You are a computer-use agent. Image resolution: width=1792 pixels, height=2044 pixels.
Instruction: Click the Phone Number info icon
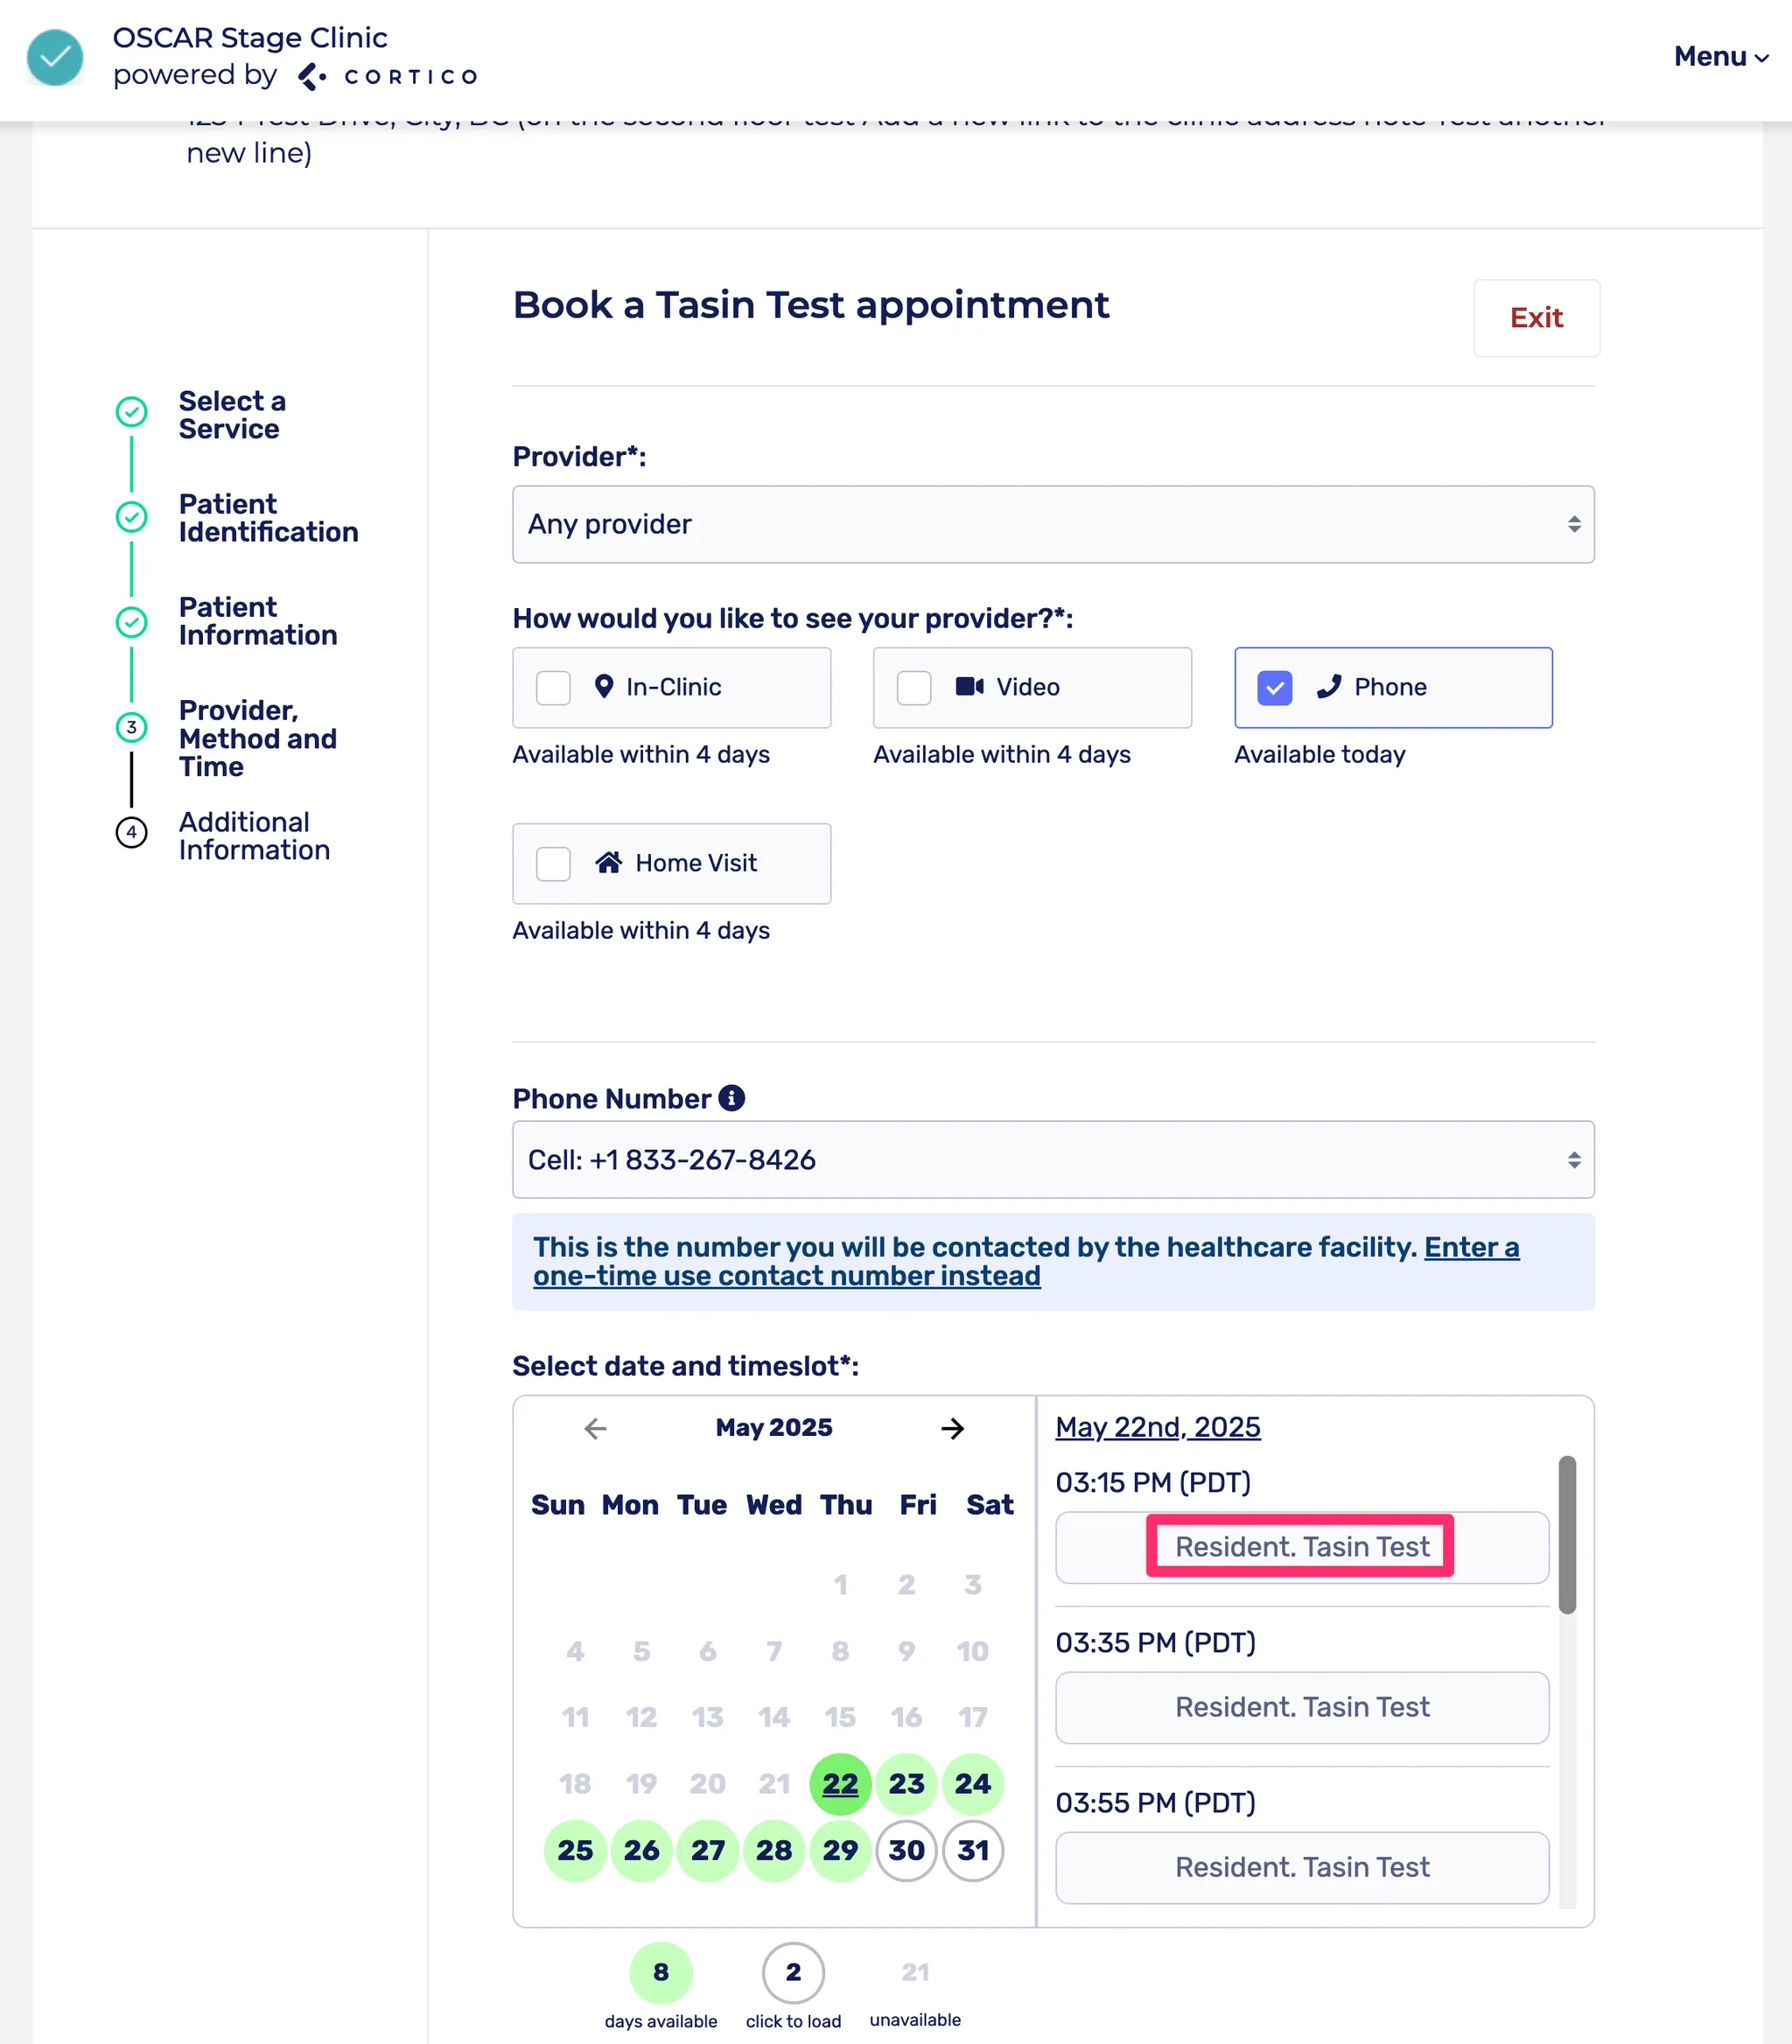732,1098
